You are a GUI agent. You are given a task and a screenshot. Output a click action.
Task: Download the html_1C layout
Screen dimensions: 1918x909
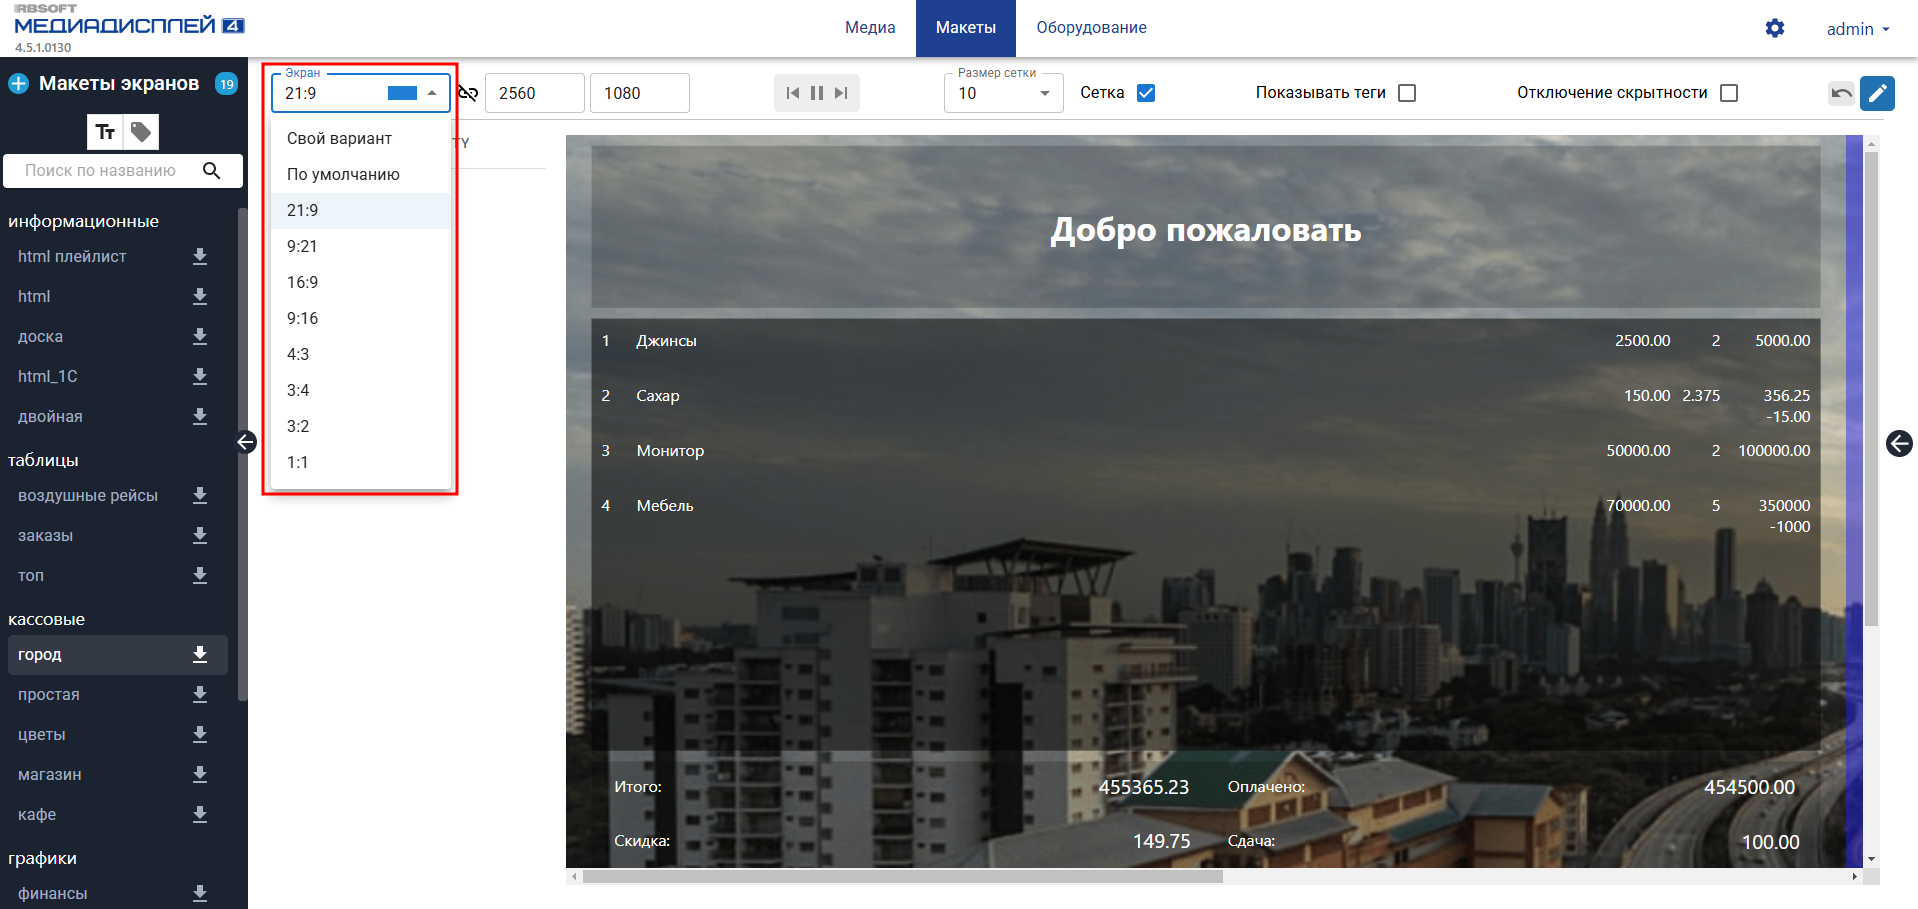[200, 377]
